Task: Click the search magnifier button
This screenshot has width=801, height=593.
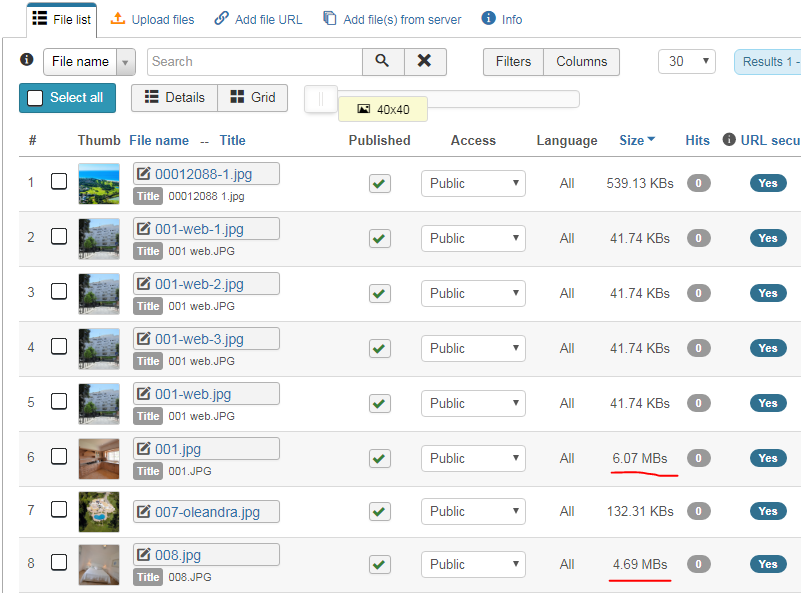Action: tap(383, 61)
